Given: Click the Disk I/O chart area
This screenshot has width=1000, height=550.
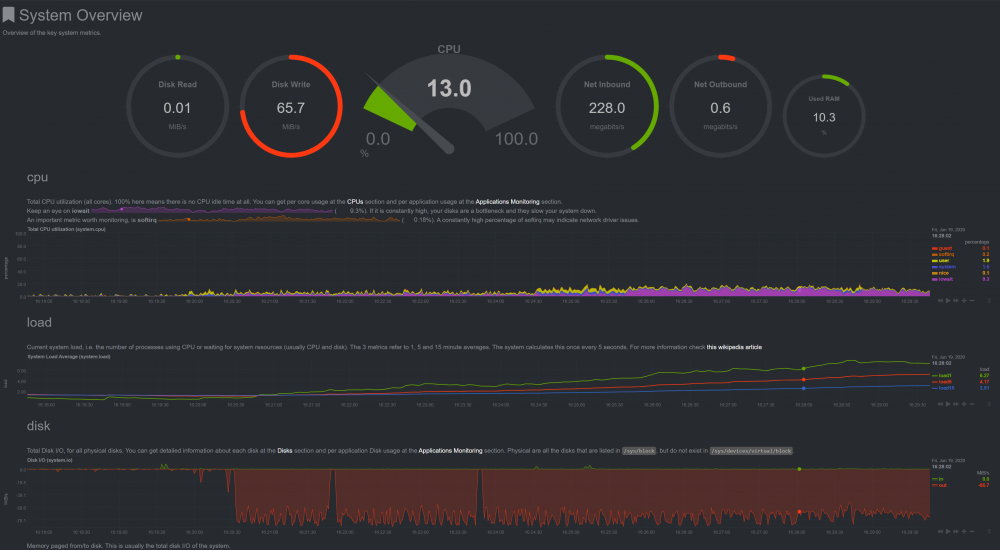Looking at the screenshot, I should [478, 496].
